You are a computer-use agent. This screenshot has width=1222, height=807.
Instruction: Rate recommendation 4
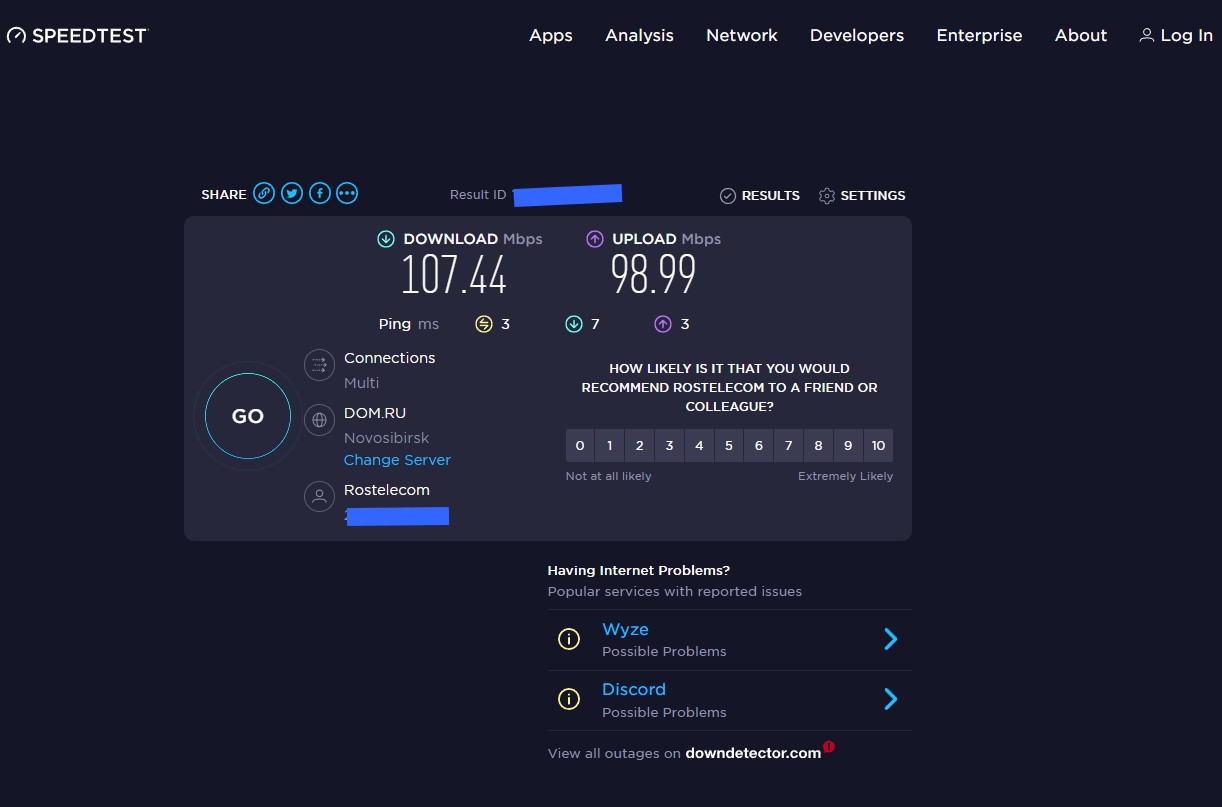[699, 446]
